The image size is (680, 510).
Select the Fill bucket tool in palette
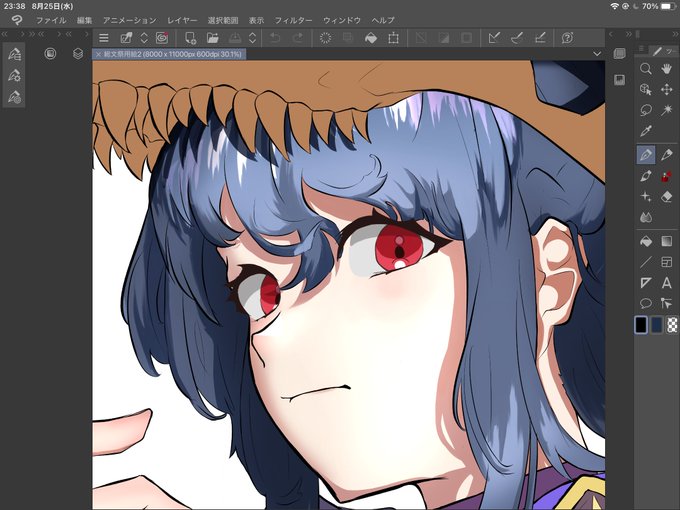pos(646,241)
